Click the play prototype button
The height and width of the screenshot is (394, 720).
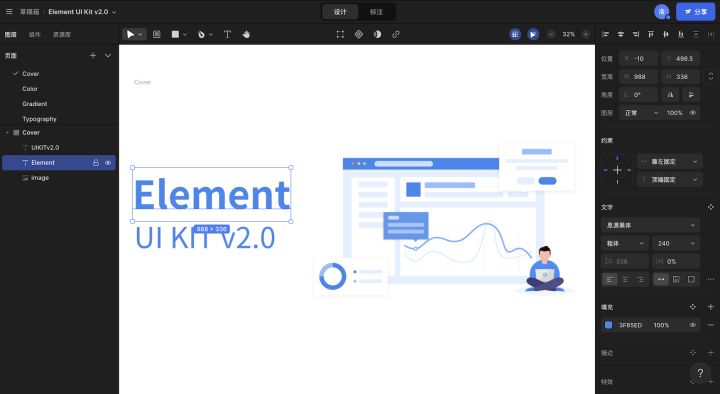(x=533, y=34)
